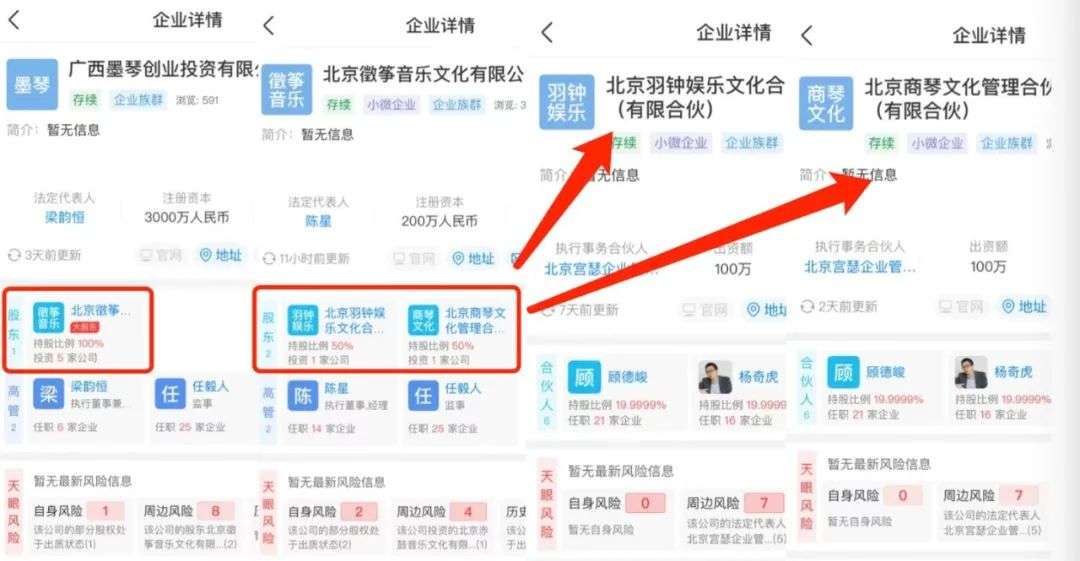Screen dimensions: 1080x561
Task: Open 地址 location for 广西墨琴创业投资
Action: [221, 255]
